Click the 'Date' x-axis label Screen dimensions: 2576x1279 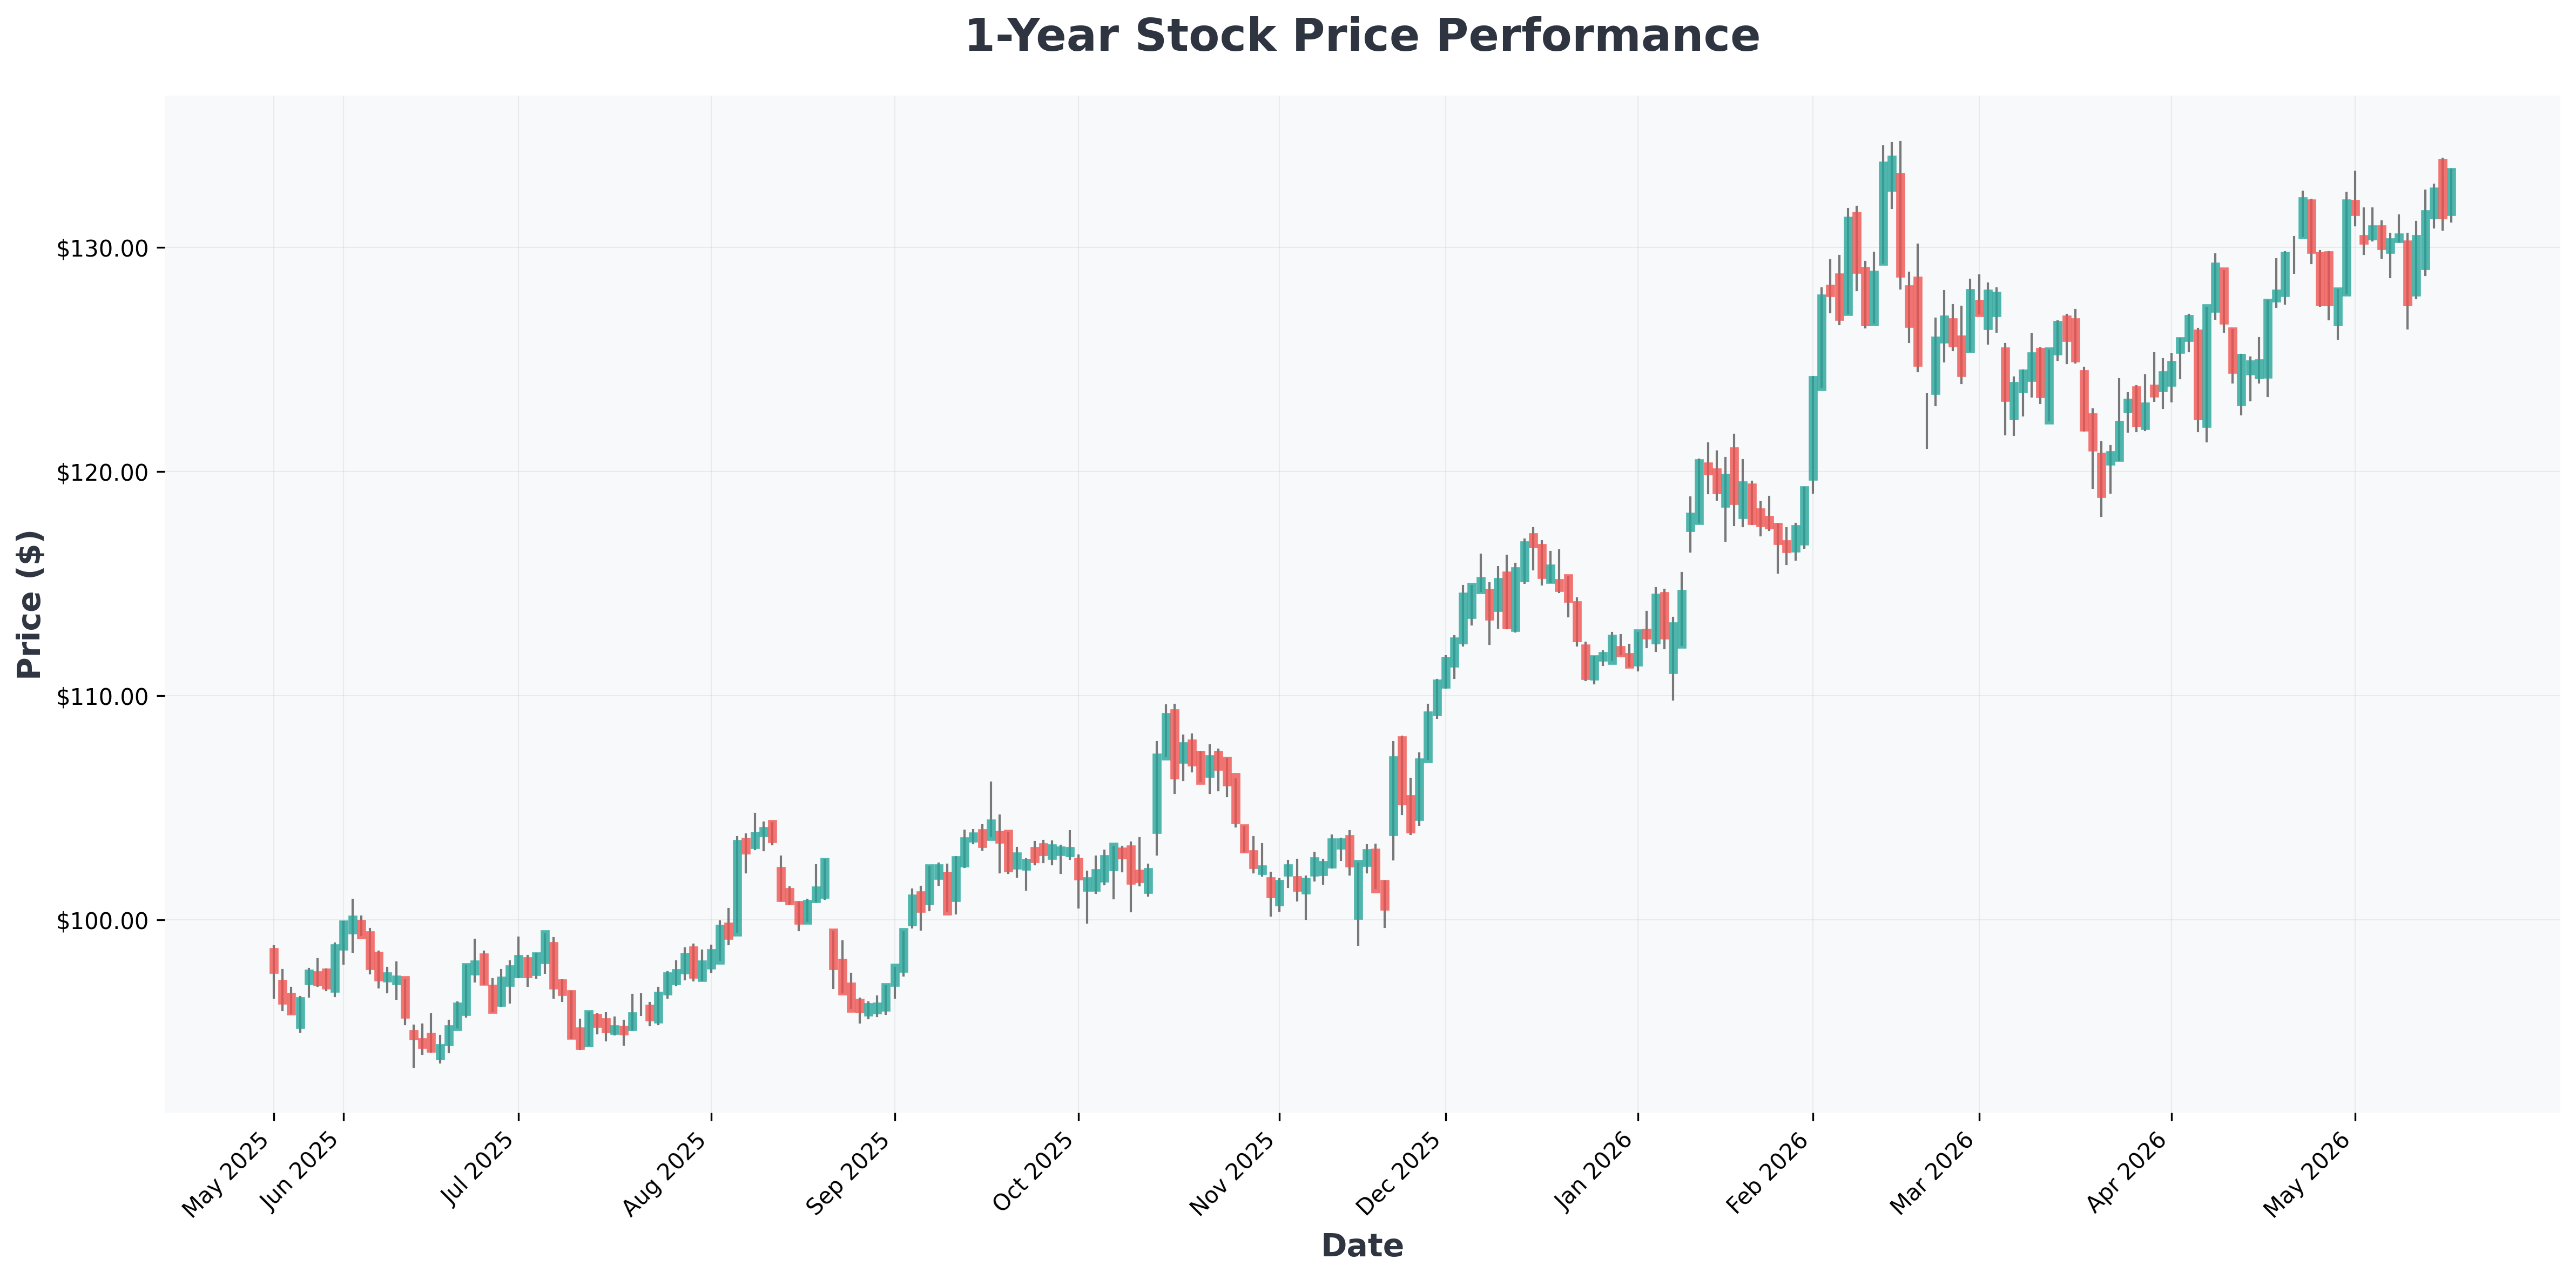1362,1246
